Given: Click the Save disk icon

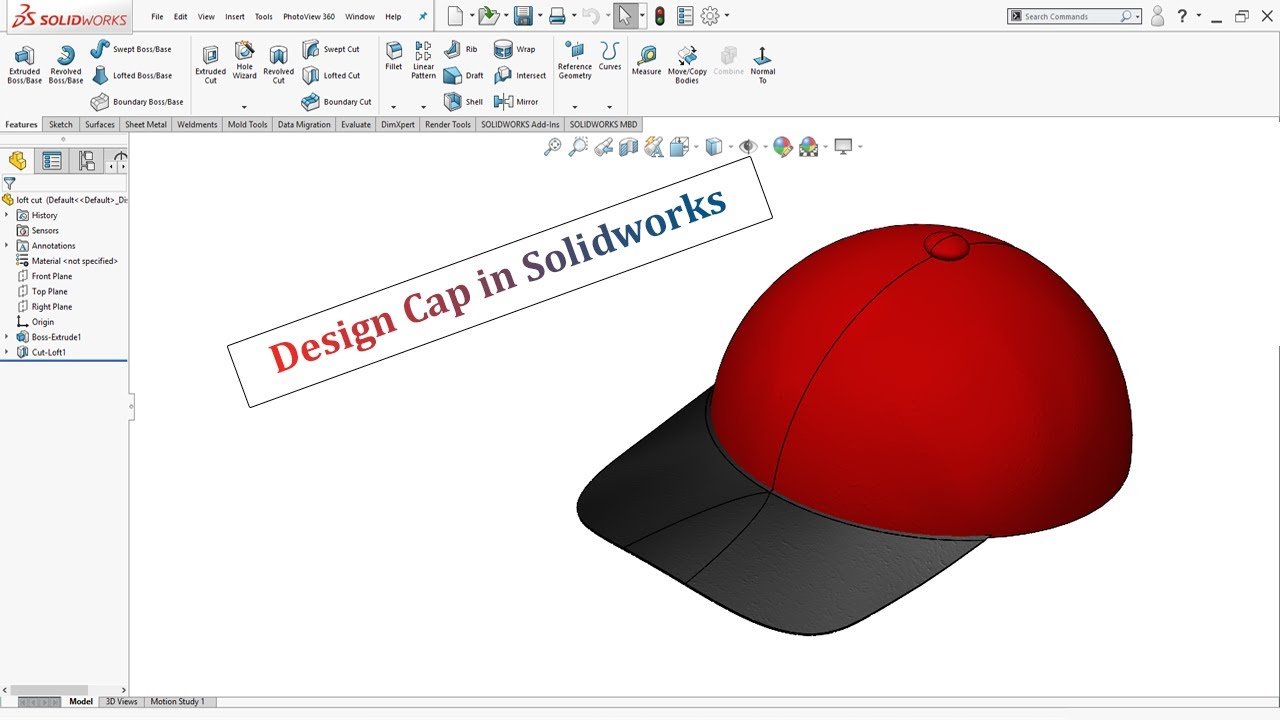Looking at the screenshot, I should click(x=522, y=16).
